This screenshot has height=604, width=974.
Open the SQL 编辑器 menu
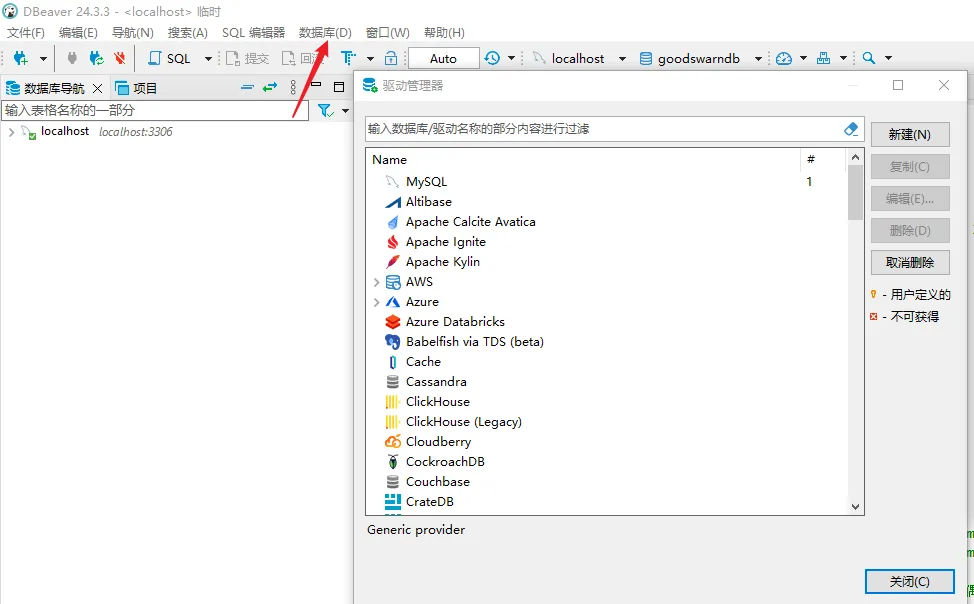(253, 32)
